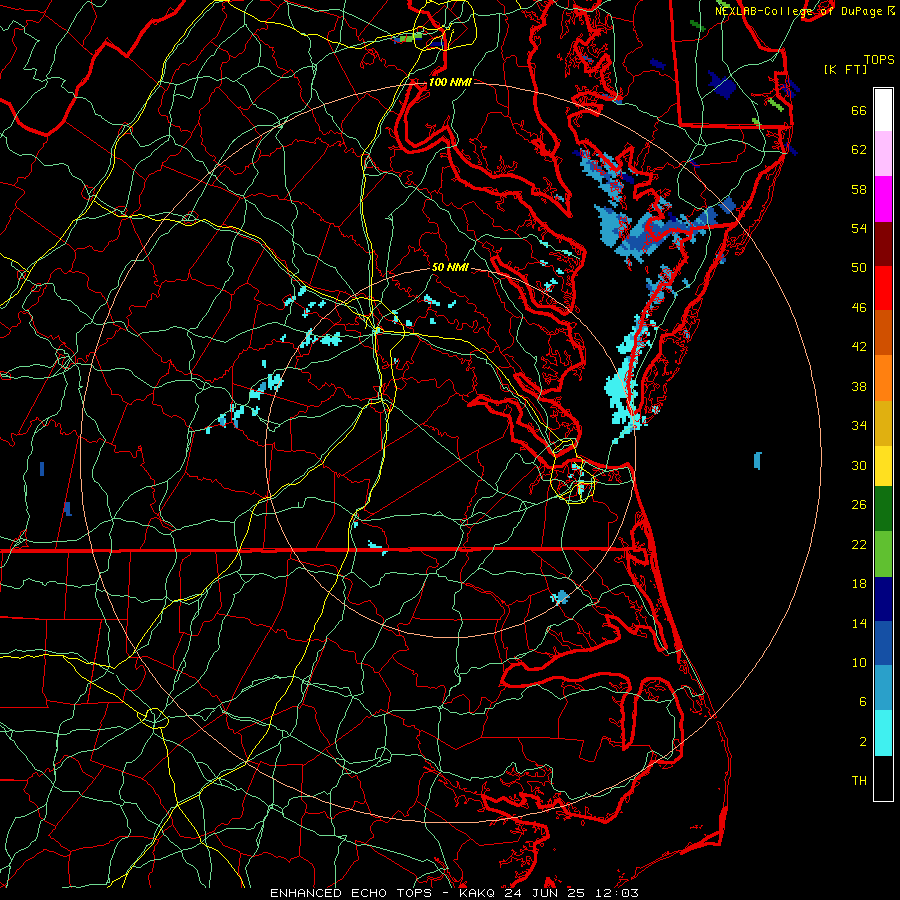
Task: Click the '62' legend value
Action: (859, 150)
